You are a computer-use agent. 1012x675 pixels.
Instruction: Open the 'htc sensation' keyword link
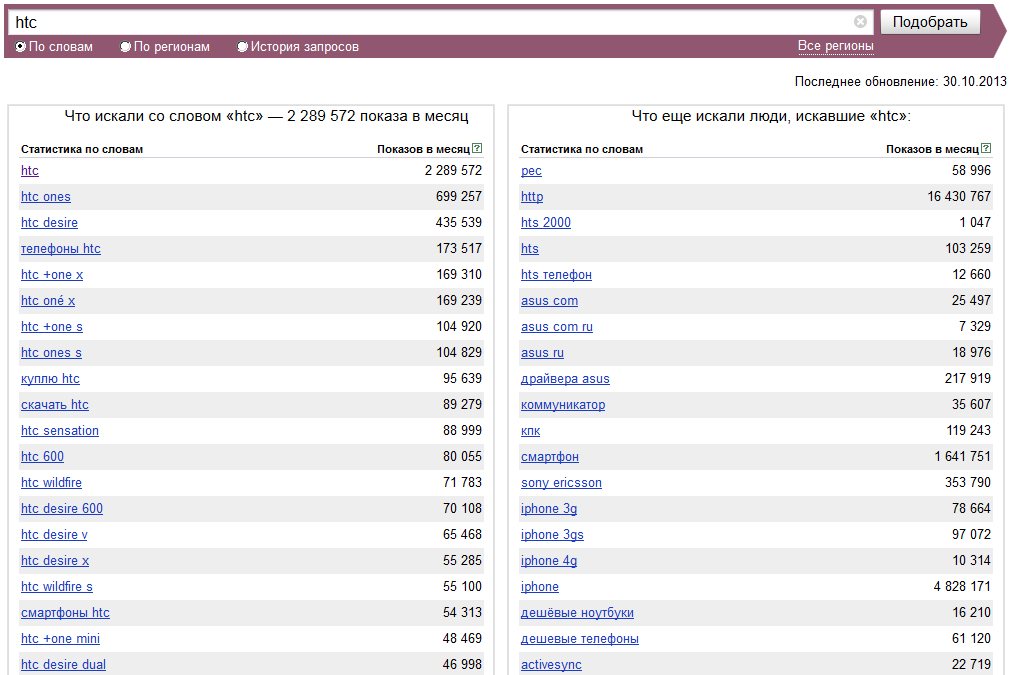(x=59, y=430)
